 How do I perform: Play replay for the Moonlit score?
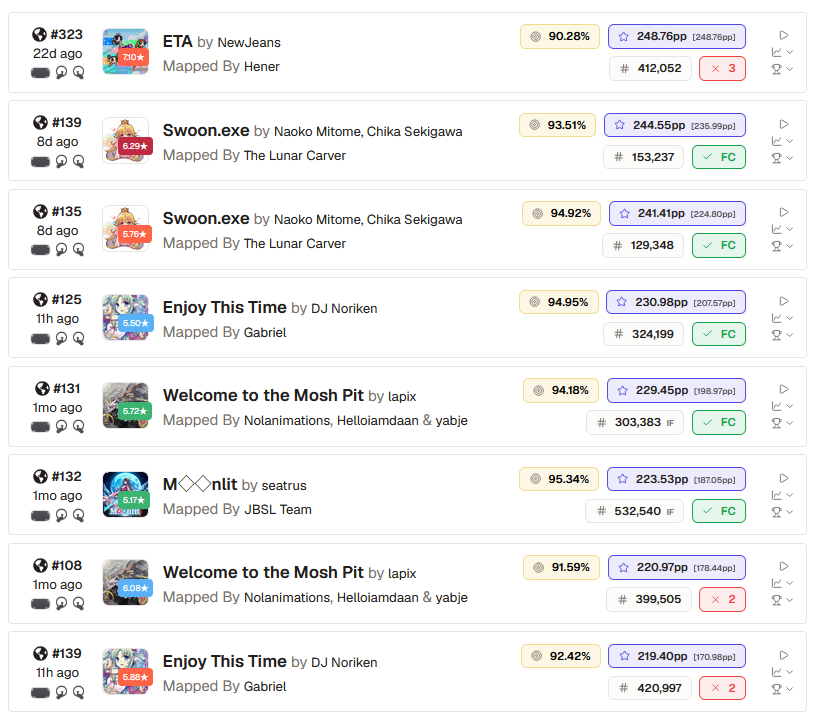pos(784,478)
